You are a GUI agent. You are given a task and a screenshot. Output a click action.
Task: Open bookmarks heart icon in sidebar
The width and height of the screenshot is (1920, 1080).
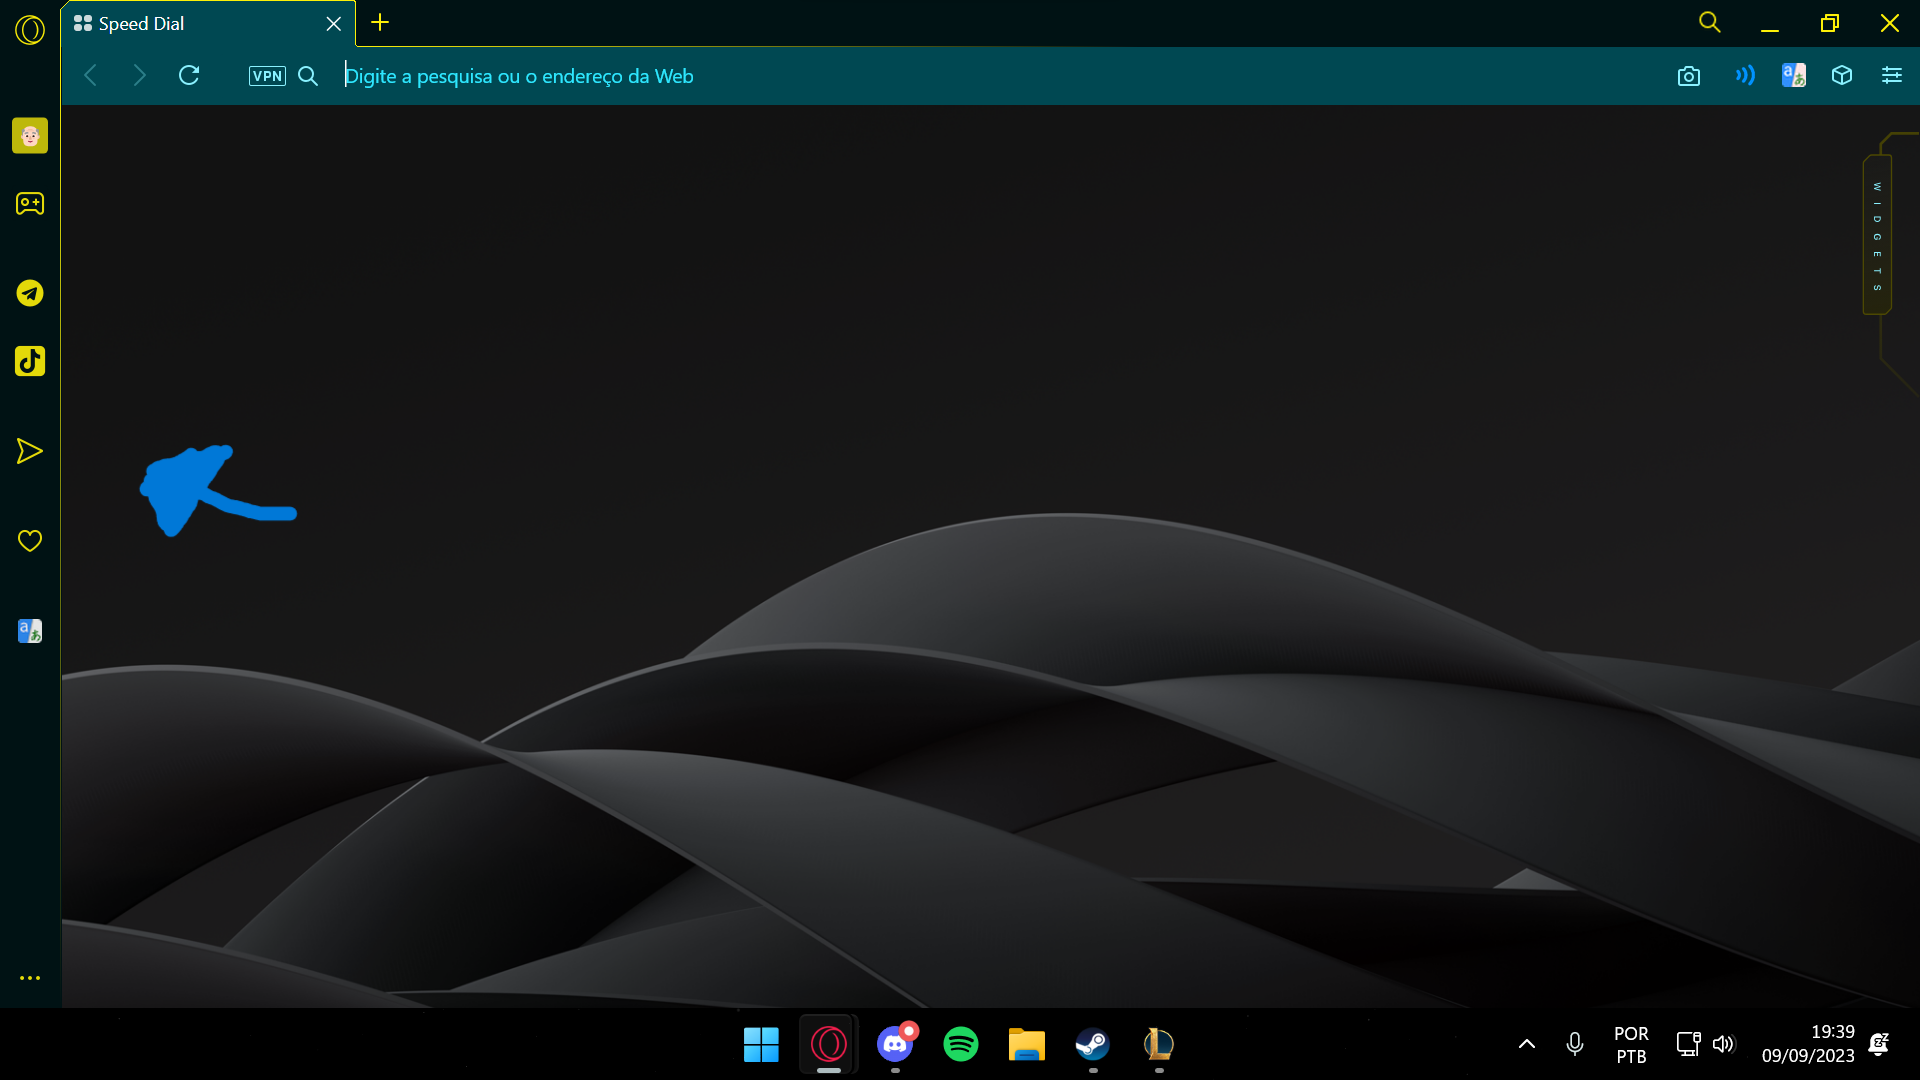(30, 541)
